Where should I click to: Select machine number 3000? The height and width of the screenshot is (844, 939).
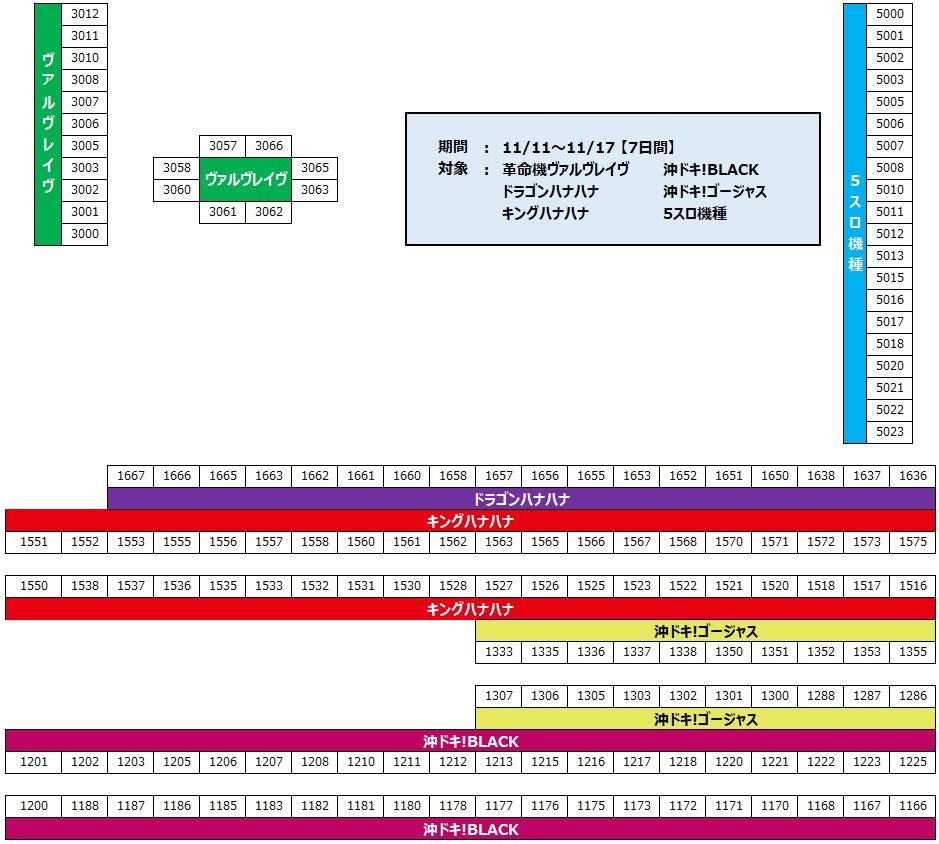point(85,234)
